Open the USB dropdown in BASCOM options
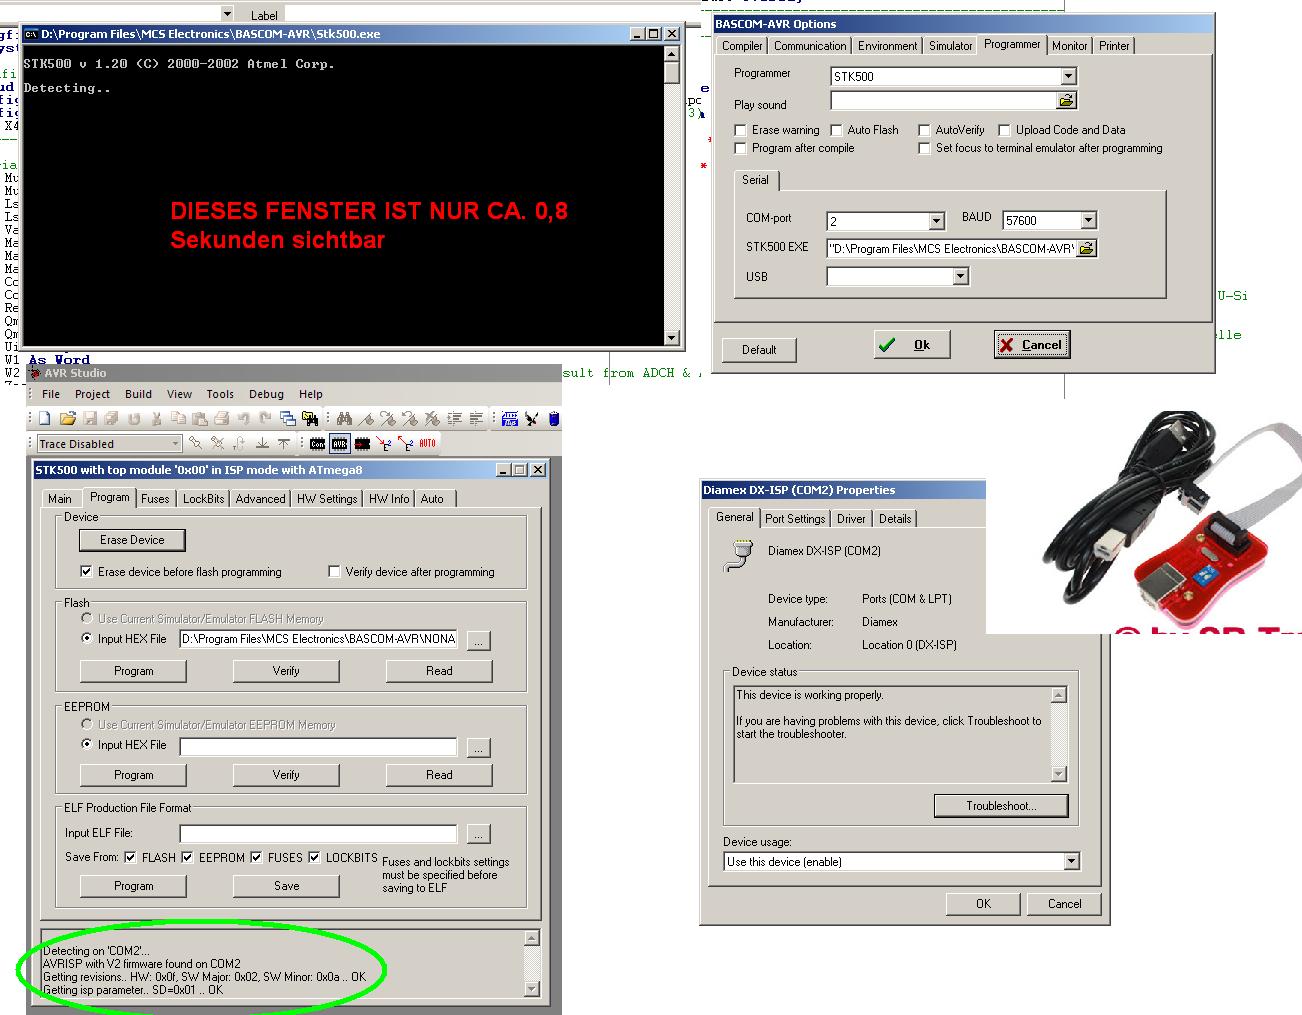The width and height of the screenshot is (1302, 1015). coord(960,276)
